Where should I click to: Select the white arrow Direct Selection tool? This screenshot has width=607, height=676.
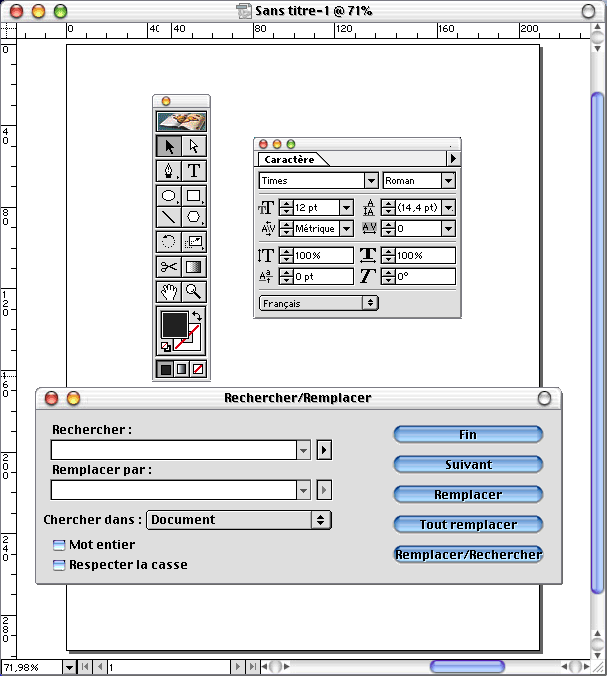[x=194, y=147]
